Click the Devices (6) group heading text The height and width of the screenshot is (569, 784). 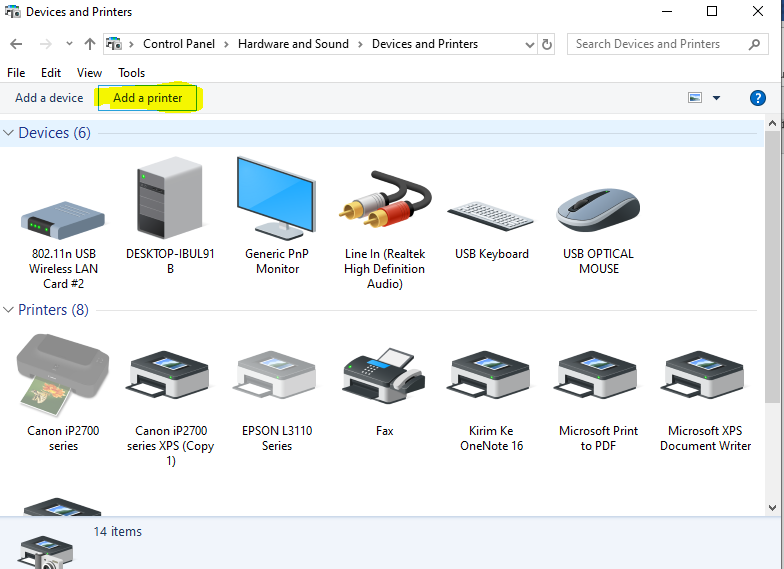coord(54,133)
